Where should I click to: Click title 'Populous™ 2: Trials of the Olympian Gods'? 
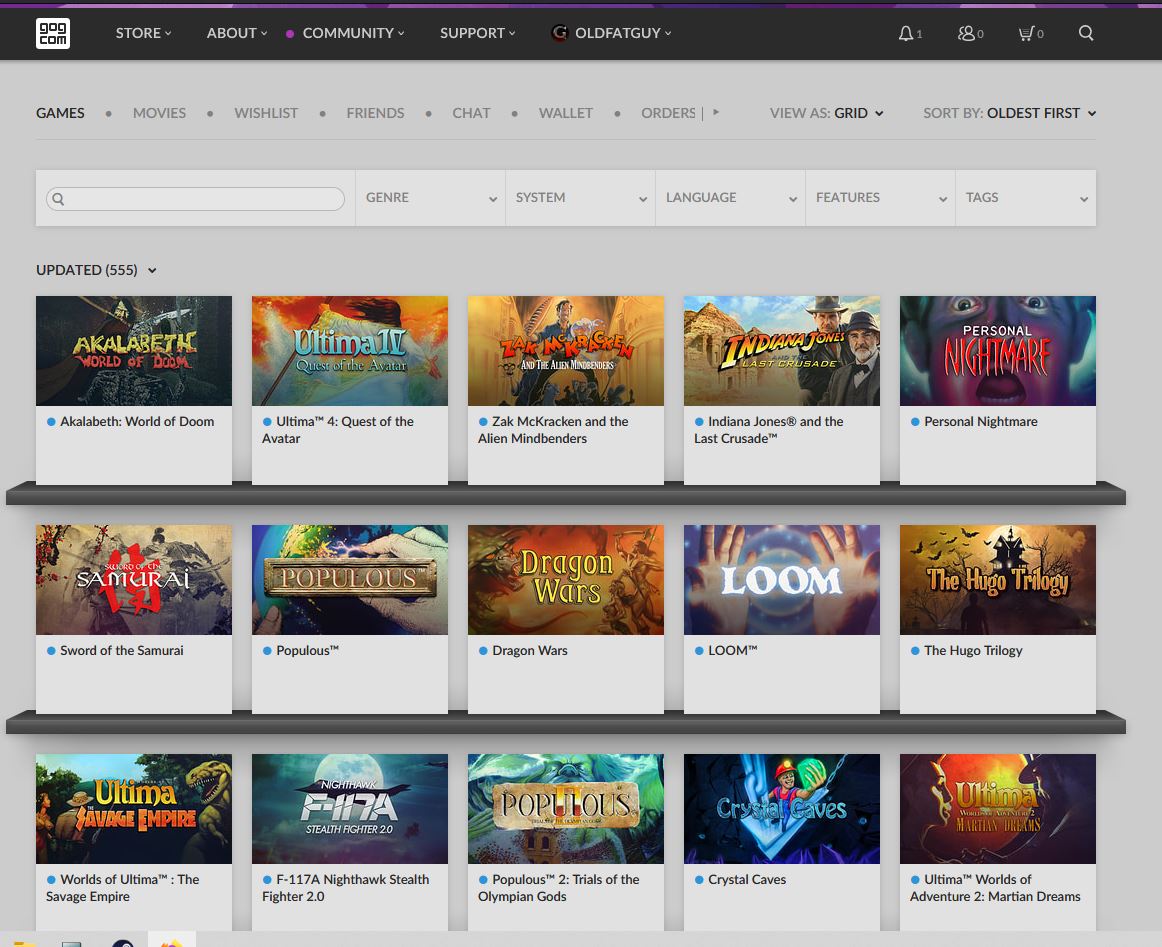(559, 888)
